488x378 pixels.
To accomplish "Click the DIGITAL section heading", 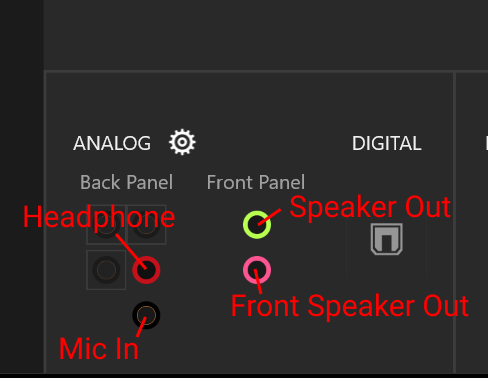I will click(x=387, y=143).
